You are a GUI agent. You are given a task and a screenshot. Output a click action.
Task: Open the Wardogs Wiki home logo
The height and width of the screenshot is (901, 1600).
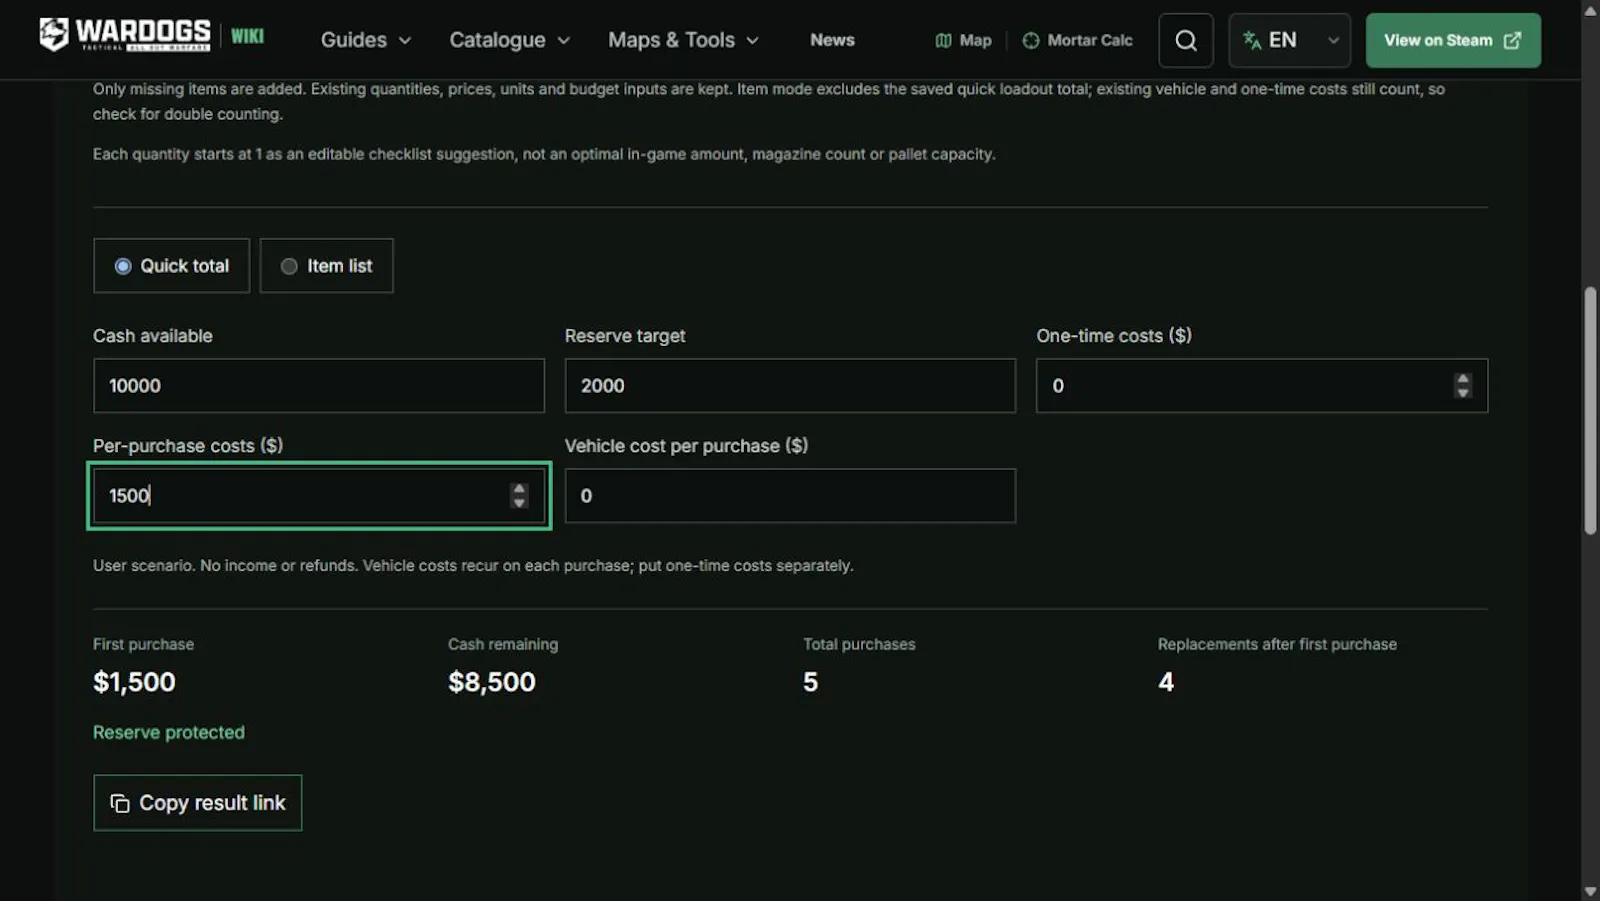151,36
